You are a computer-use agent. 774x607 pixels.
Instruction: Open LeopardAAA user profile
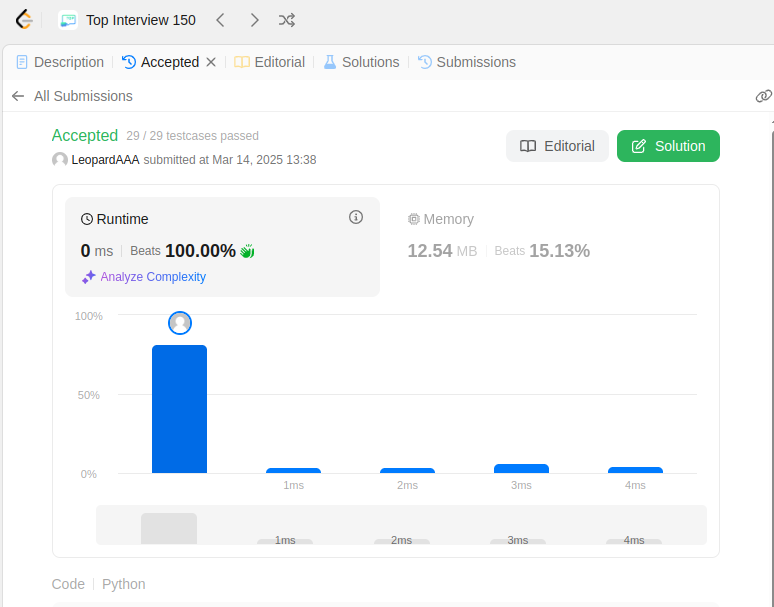click(x=105, y=160)
